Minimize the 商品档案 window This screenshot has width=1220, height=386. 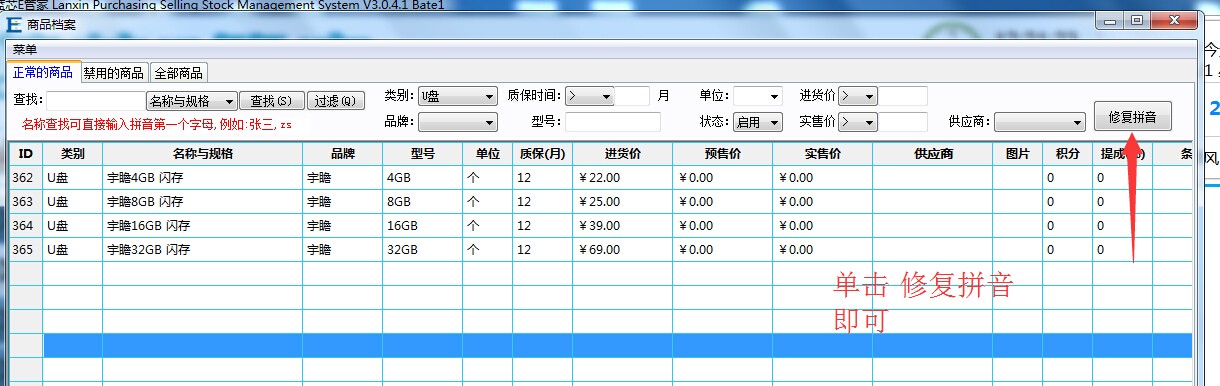coord(1111,20)
